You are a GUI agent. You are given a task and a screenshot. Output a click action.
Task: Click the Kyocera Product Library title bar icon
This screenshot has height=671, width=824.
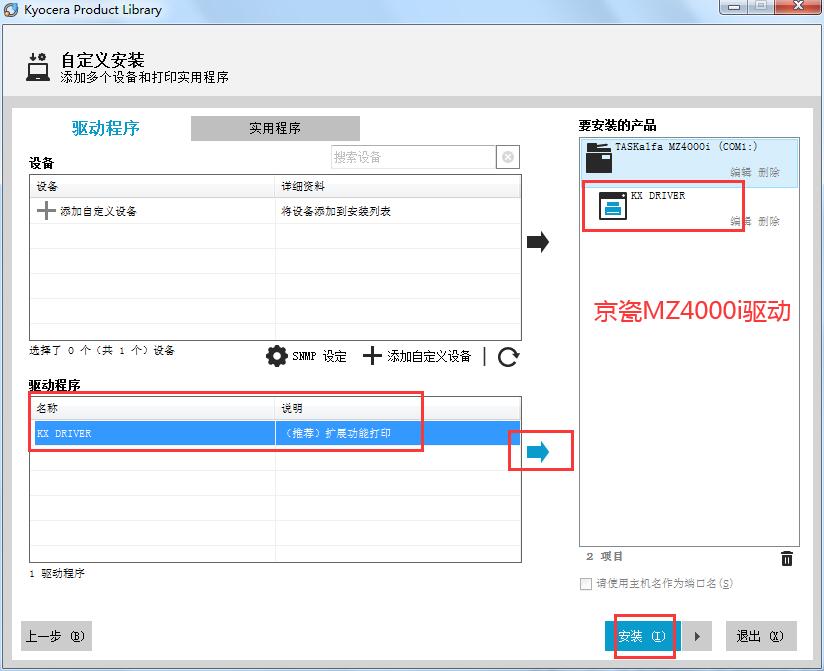[11, 9]
